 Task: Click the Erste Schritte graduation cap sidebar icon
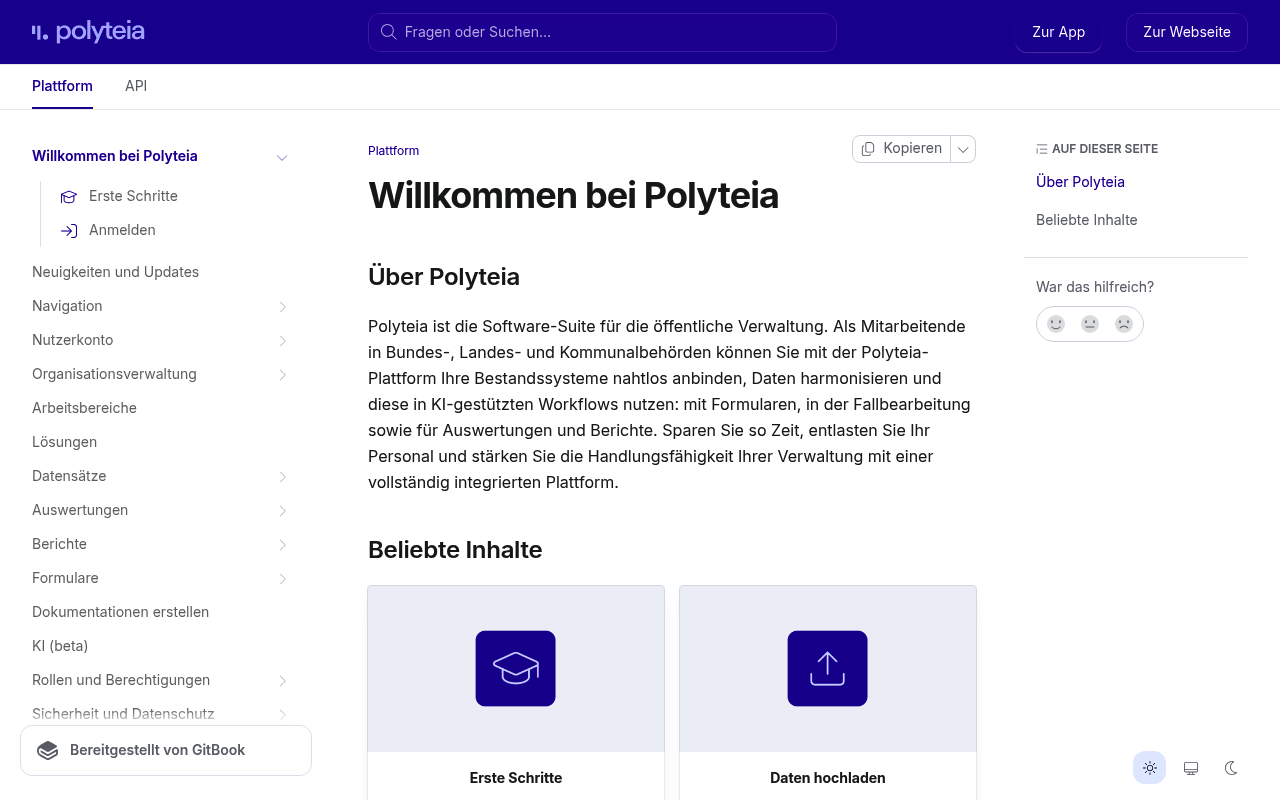click(x=69, y=197)
